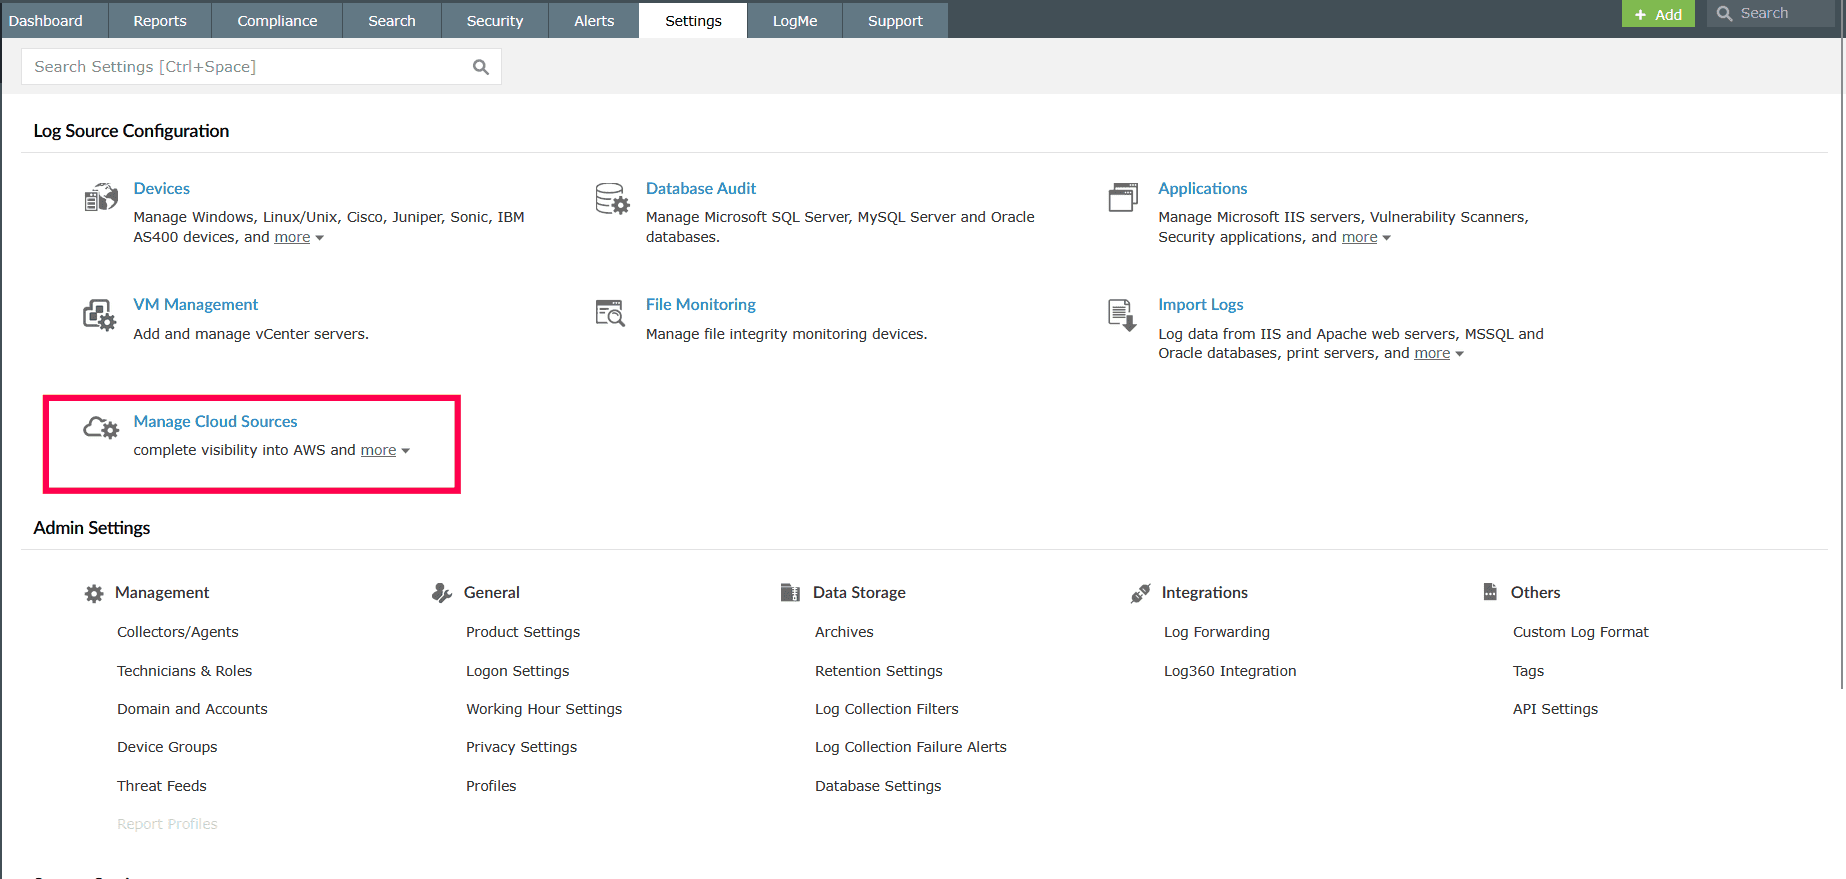Click the Devices icon
This screenshot has width=1846, height=879.
click(x=101, y=198)
